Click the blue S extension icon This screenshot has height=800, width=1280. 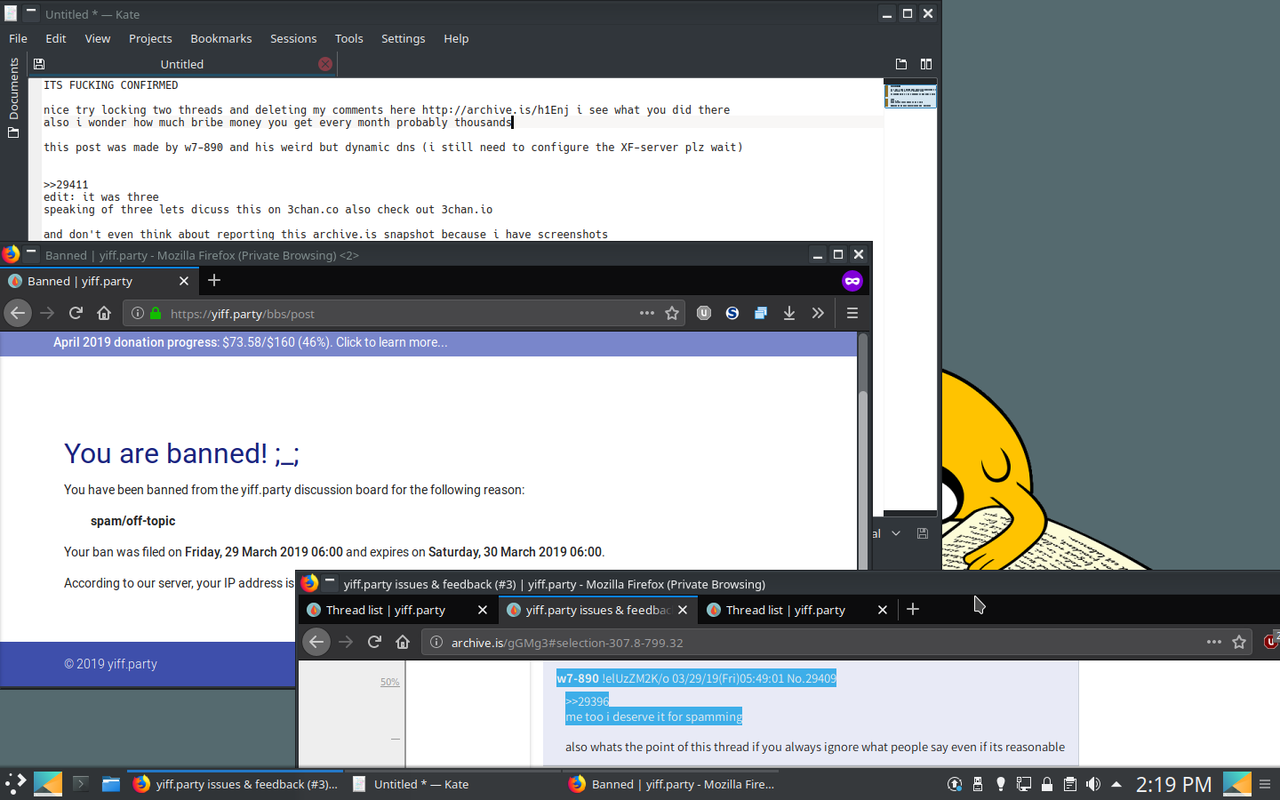[x=732, y=313]
